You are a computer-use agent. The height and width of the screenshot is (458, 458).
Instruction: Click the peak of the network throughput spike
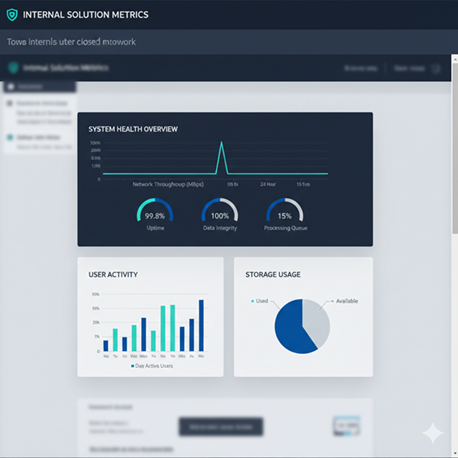tap(222, 143)
